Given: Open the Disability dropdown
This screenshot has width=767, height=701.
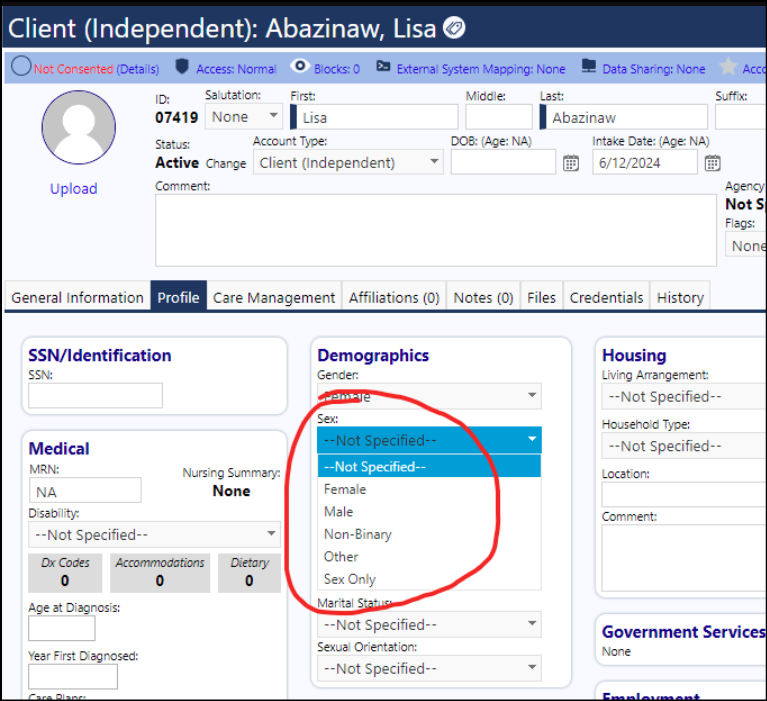Looking at the screenshot, I should [154, 534].
